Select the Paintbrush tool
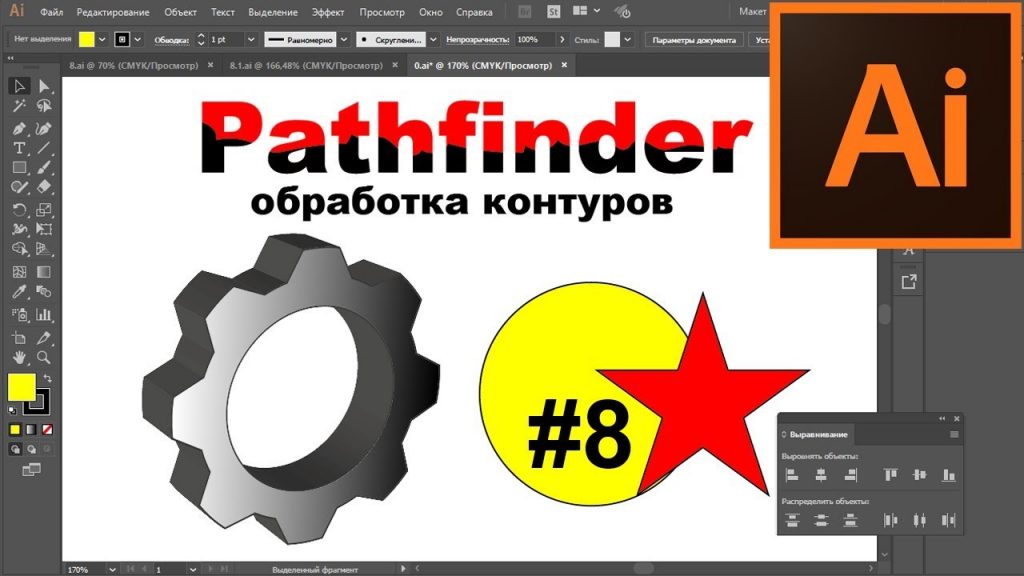This screenshot has height=576, width=1024. (x=44, y=168)
